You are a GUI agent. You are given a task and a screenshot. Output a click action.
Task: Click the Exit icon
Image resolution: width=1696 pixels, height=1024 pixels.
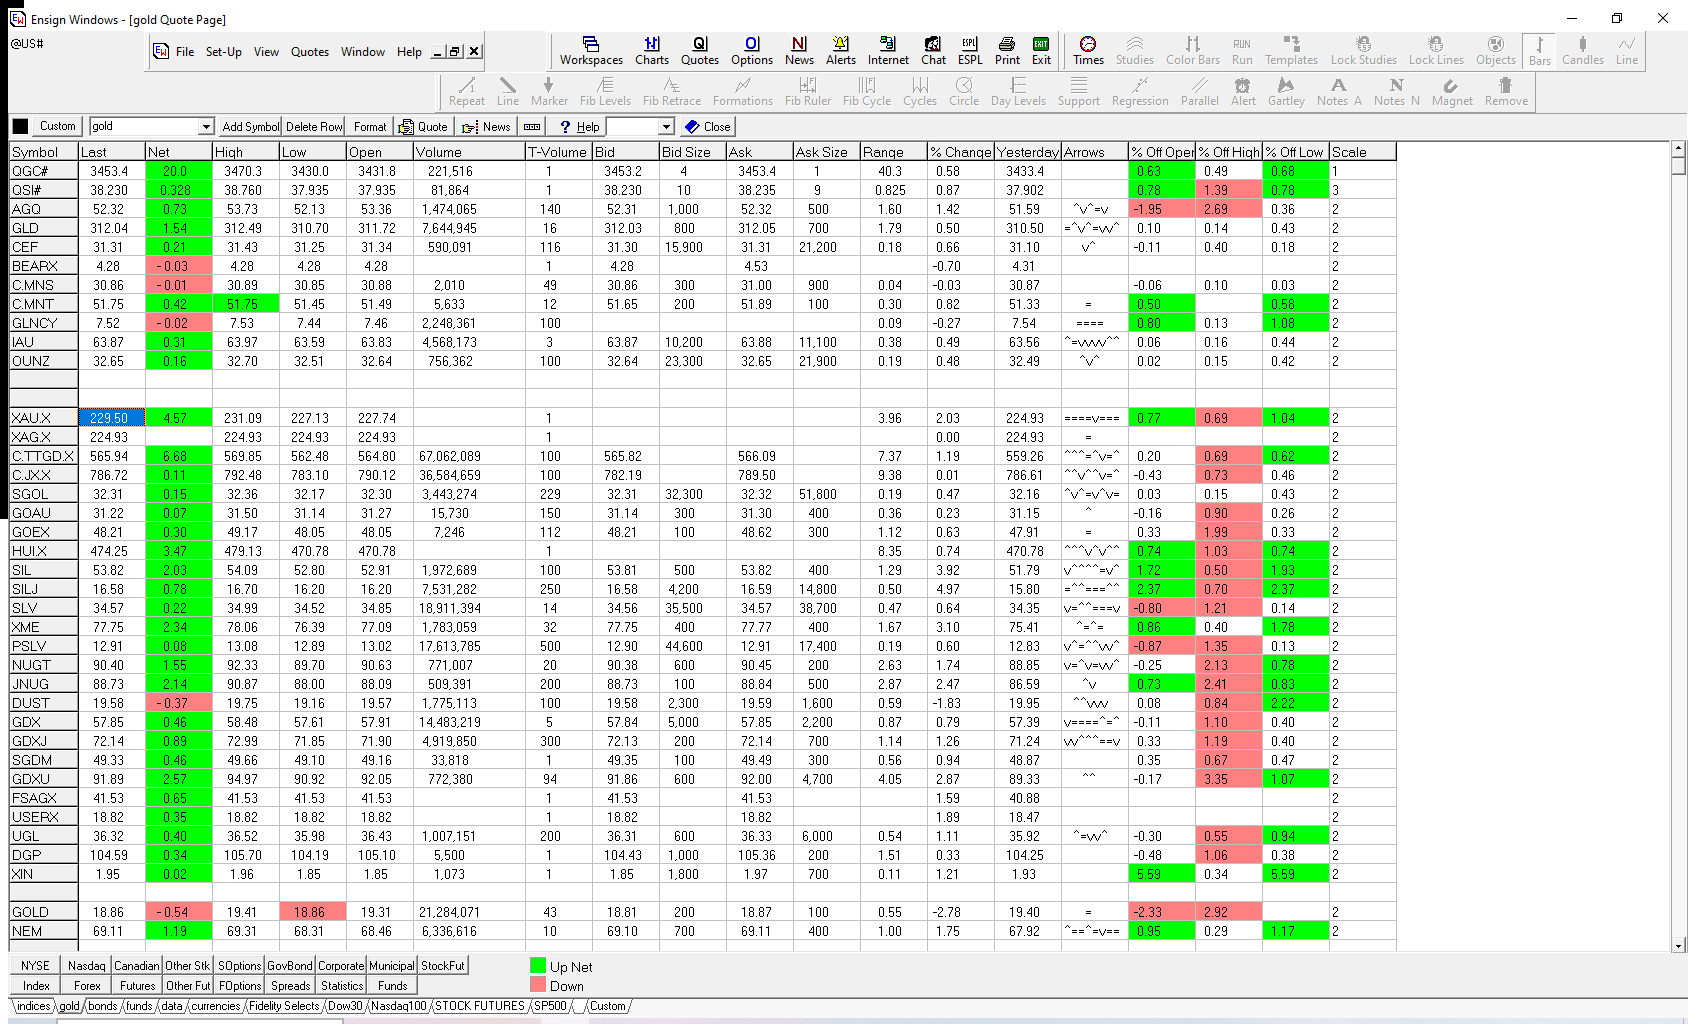(1041, 51)
